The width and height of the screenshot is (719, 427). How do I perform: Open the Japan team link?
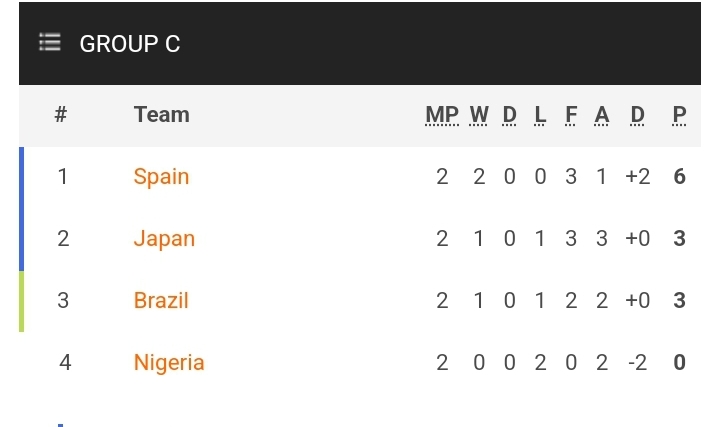coord(164,239)
